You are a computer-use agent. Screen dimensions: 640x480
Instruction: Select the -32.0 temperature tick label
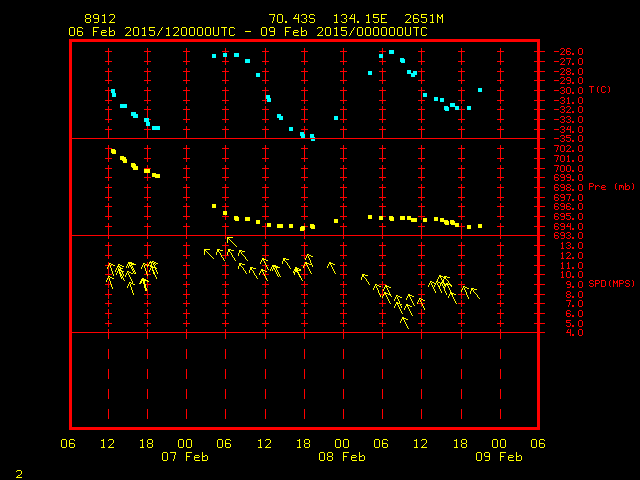(569, 110)
